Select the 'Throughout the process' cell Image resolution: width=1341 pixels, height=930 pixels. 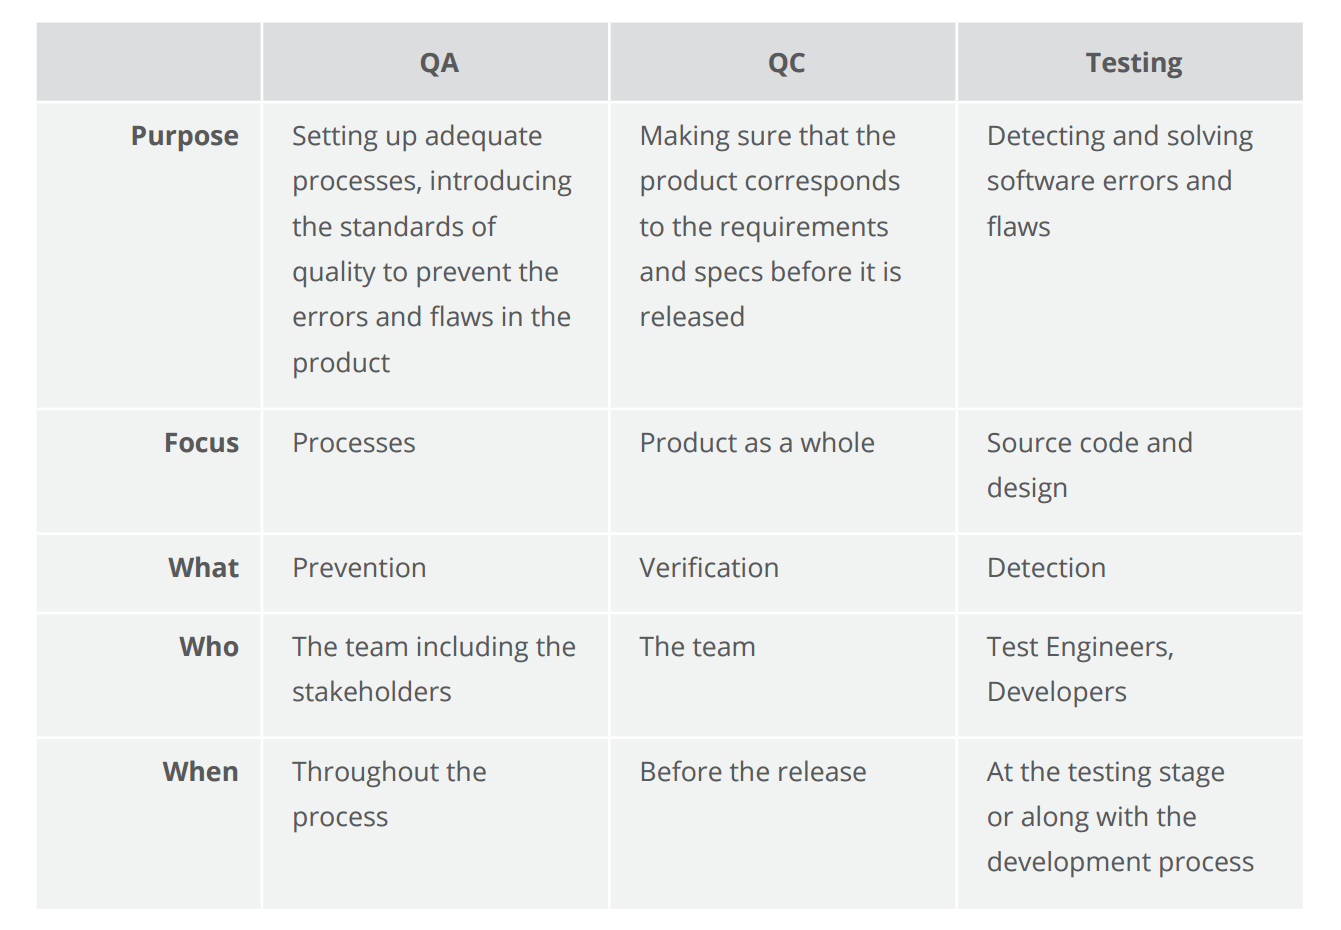pyautogui.click(x=389, y=794)
